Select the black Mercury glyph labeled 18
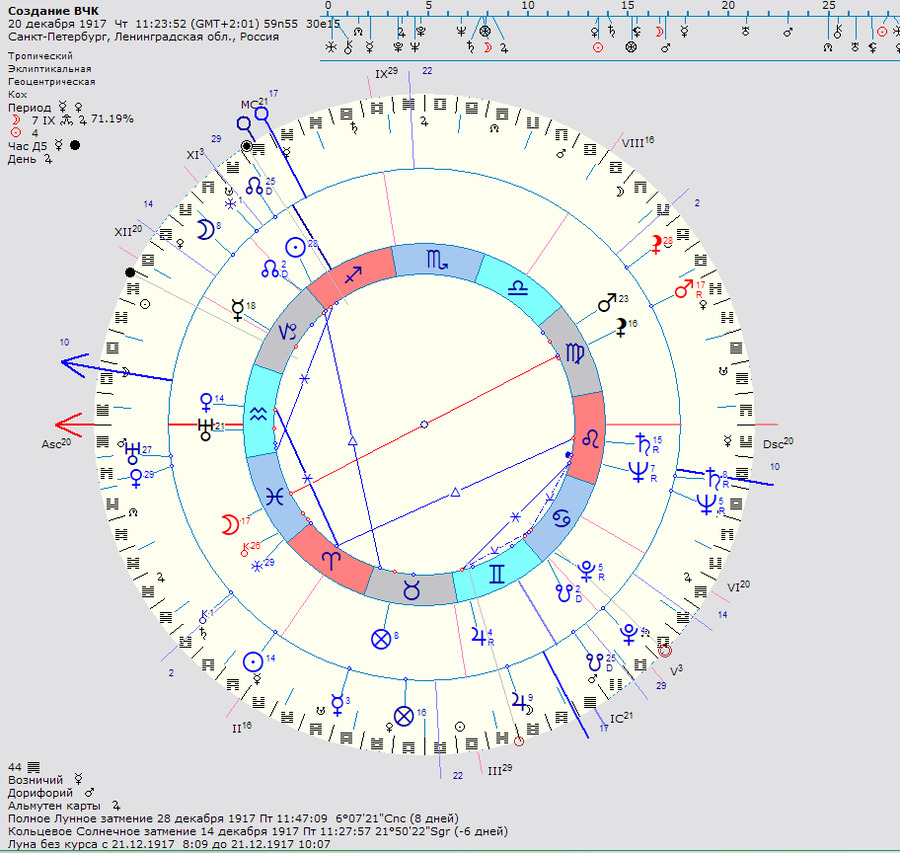This screenshot has height=853, width=900. (x=237, y=309)
